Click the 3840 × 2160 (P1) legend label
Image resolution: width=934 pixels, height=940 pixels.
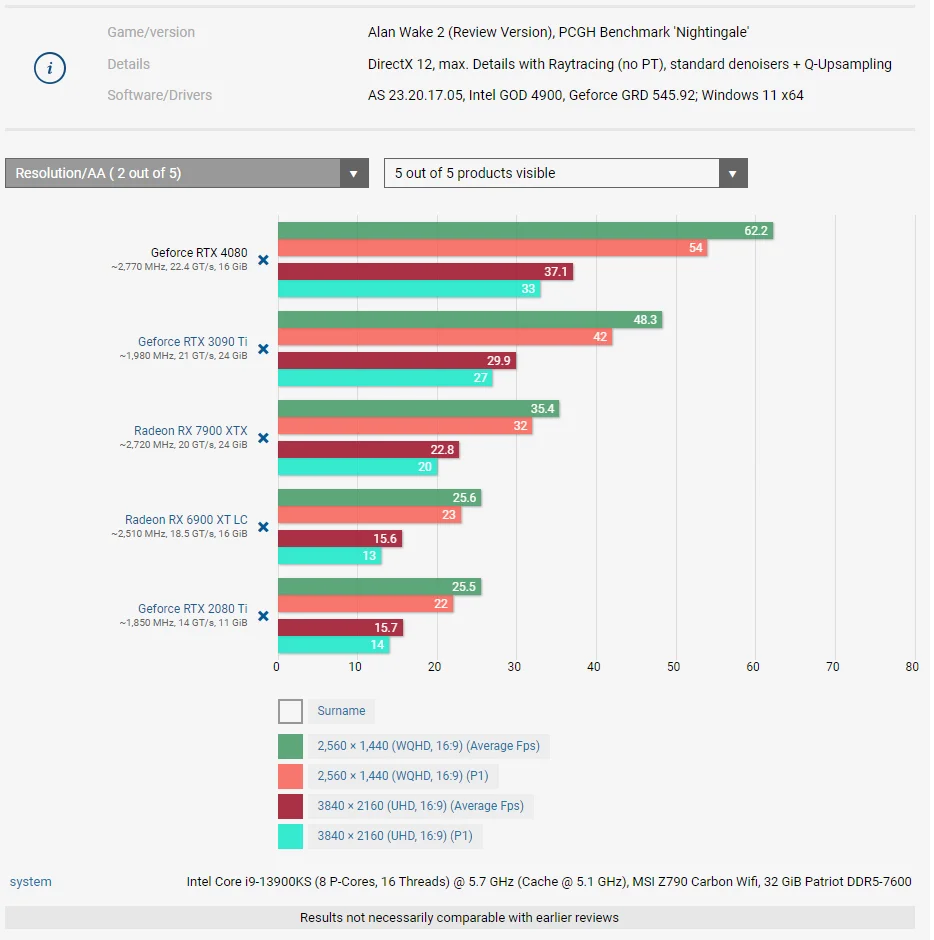point(395,836)
